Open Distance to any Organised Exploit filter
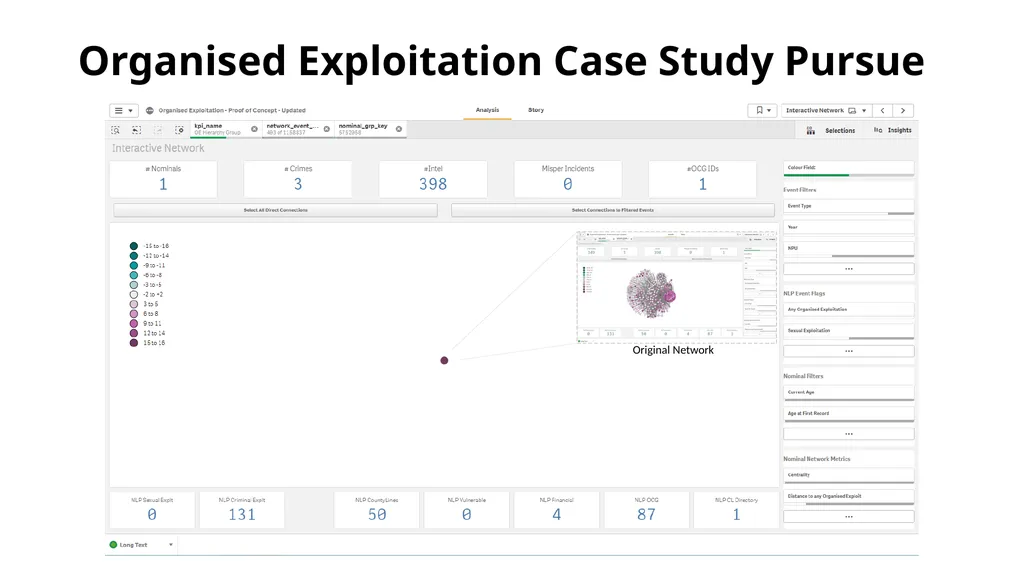 coord(848,497)
